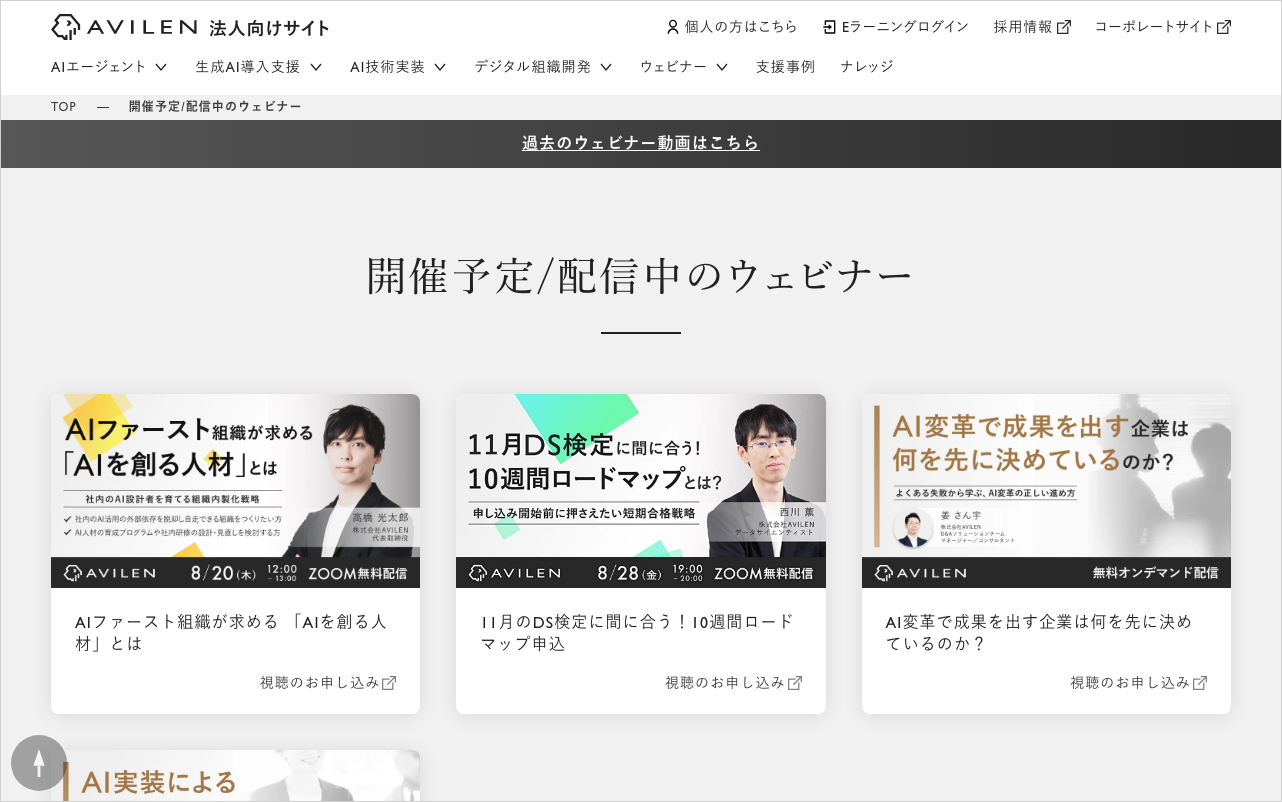Screen dimensions: 1282x802
Task: Click TOP in the breadcrumb
Action: (64, 106)
